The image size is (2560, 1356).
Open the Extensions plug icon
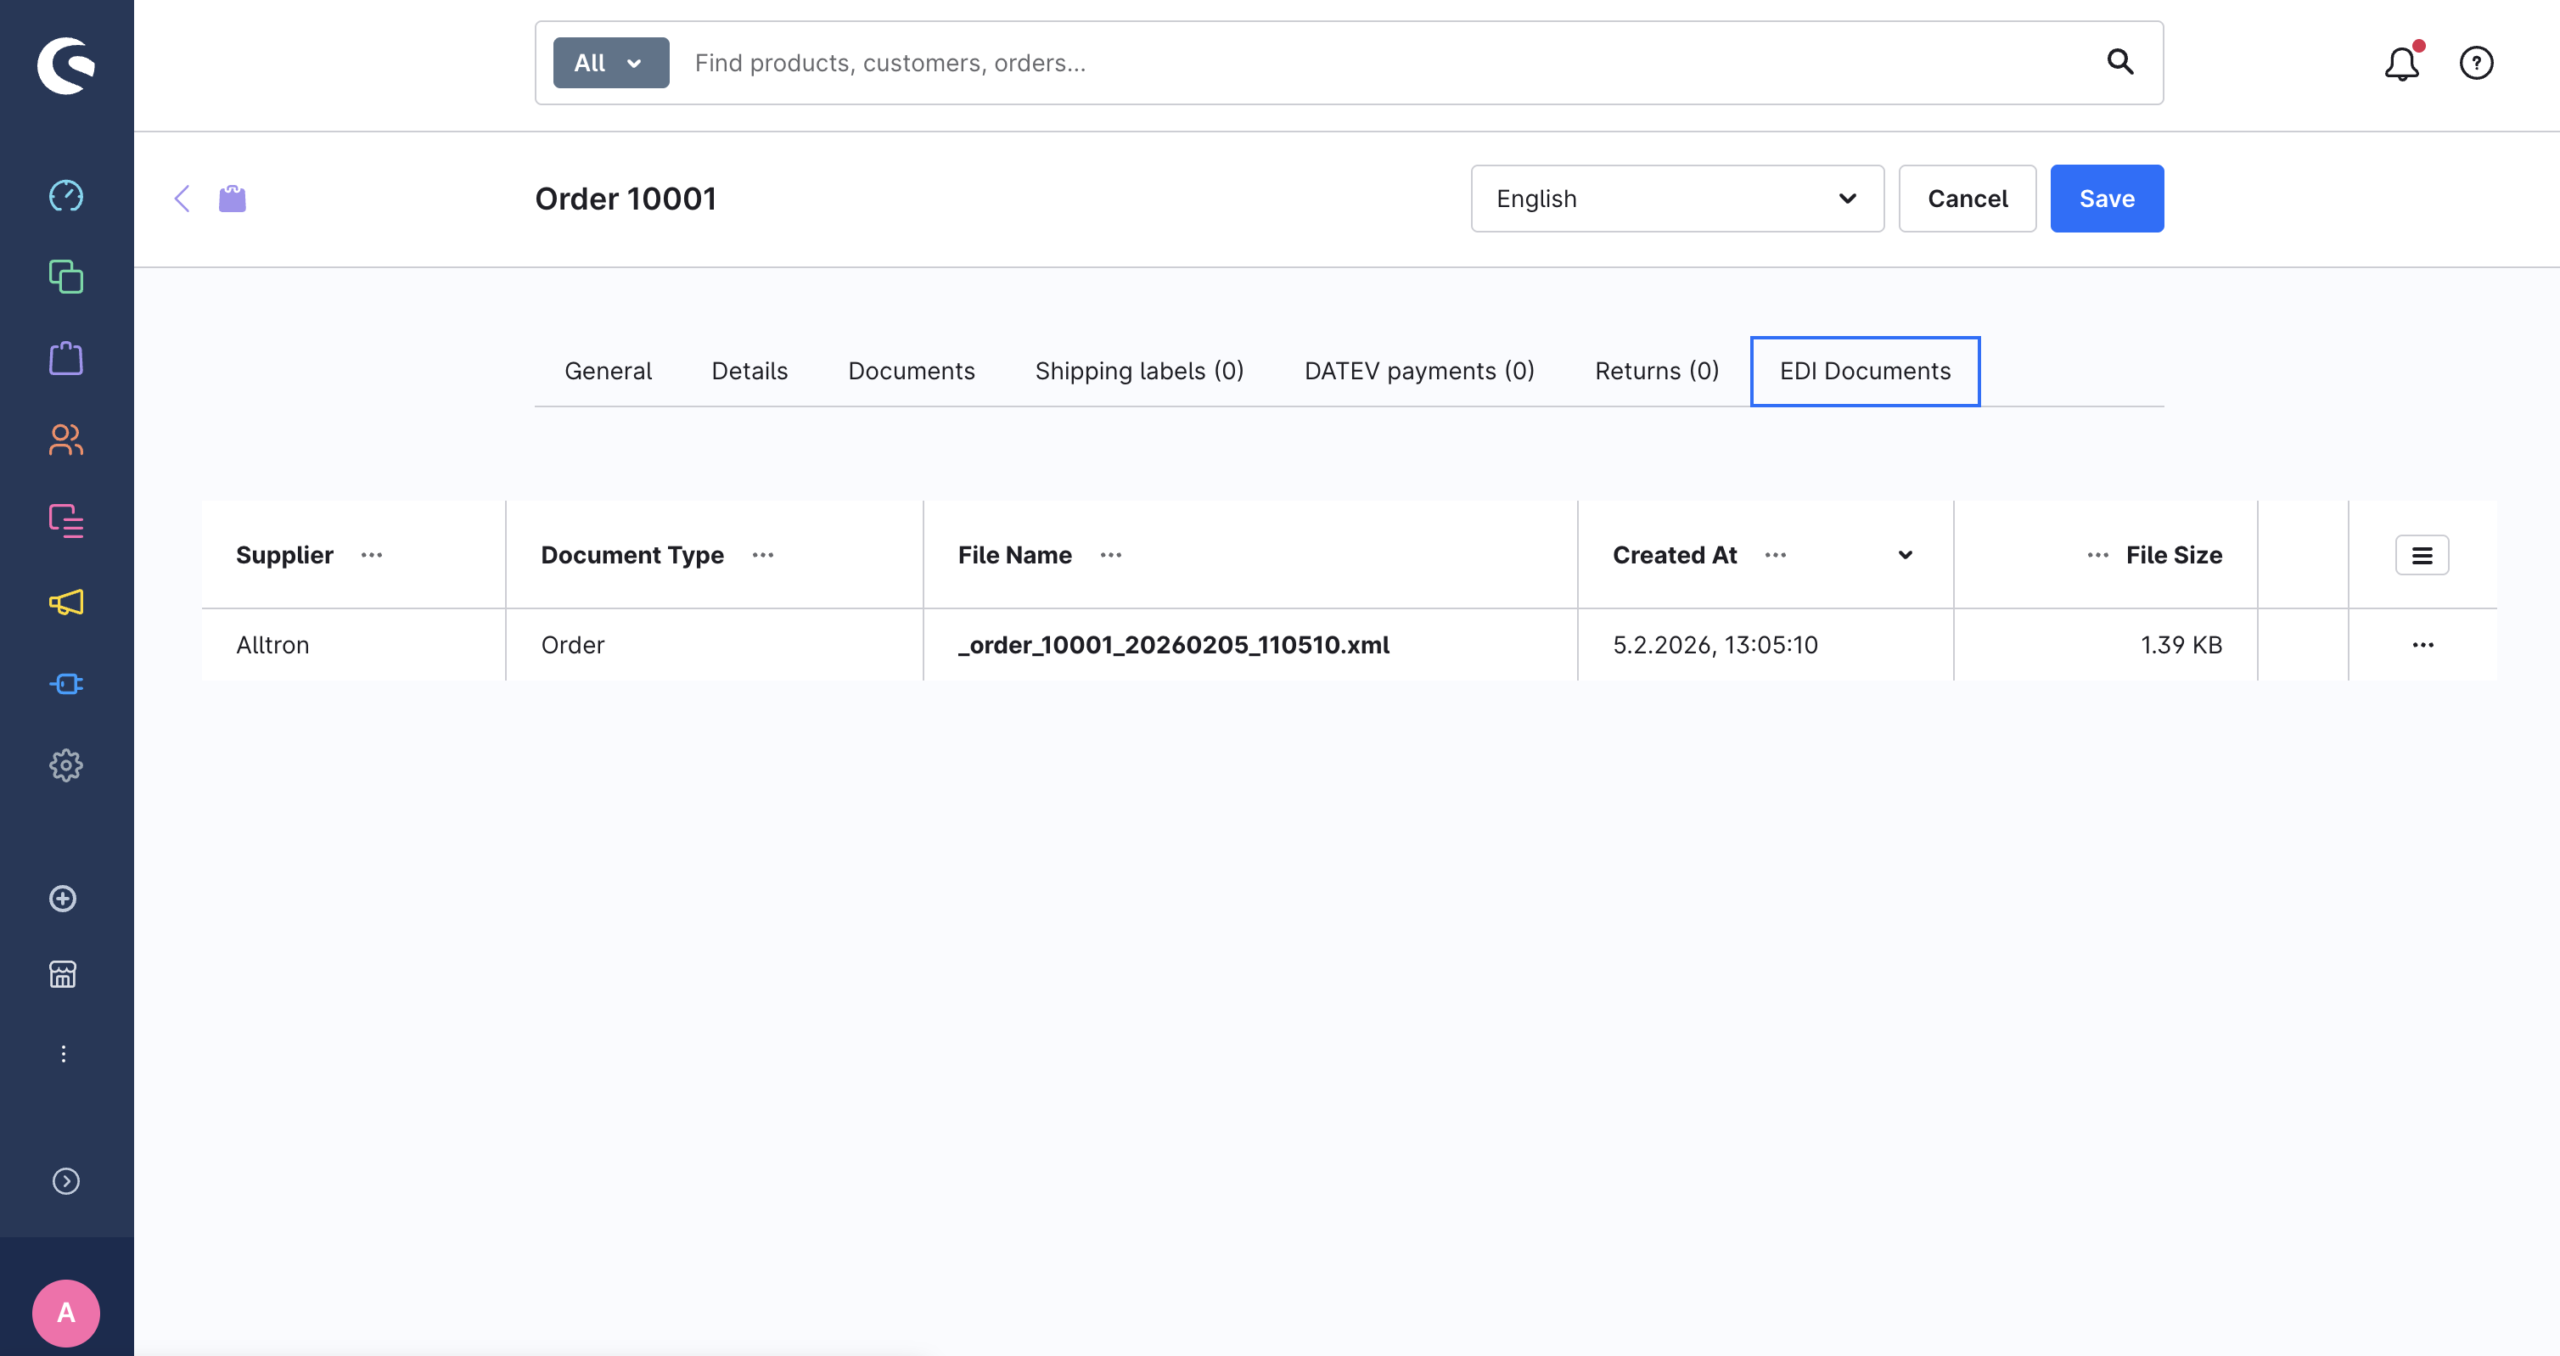point(66,684)
